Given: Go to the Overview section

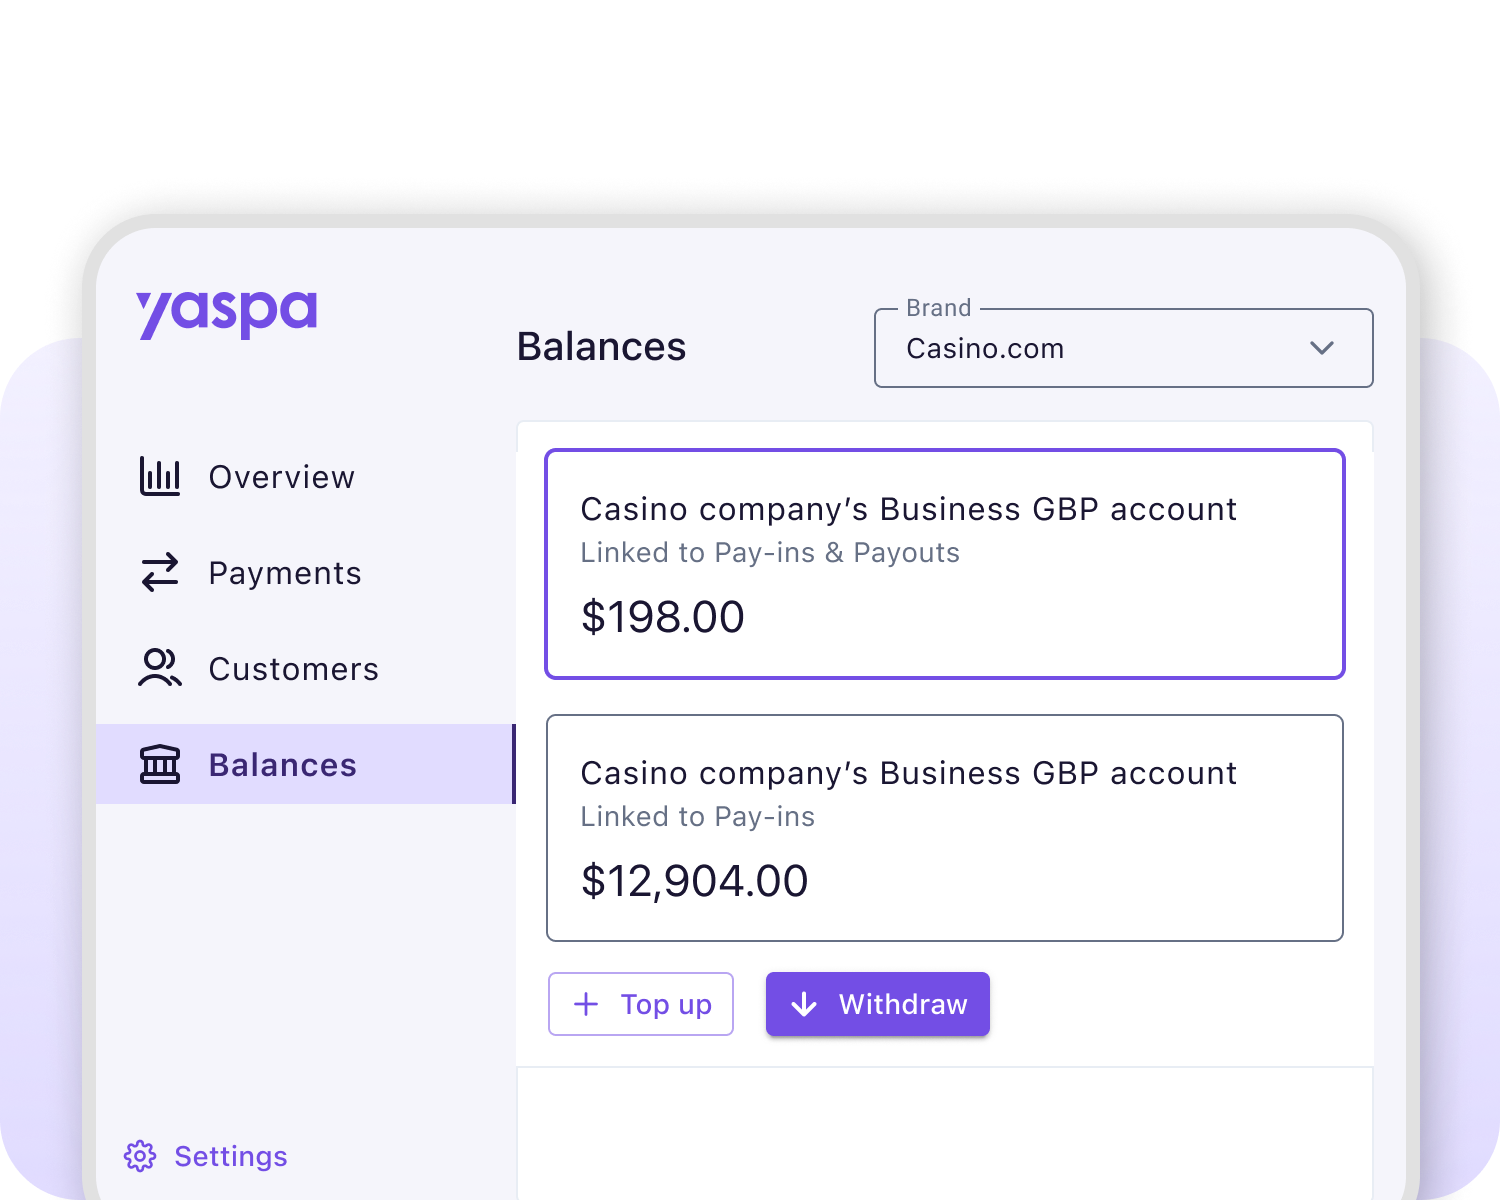Looking at the screenshot, I should (x=282, y=477).
